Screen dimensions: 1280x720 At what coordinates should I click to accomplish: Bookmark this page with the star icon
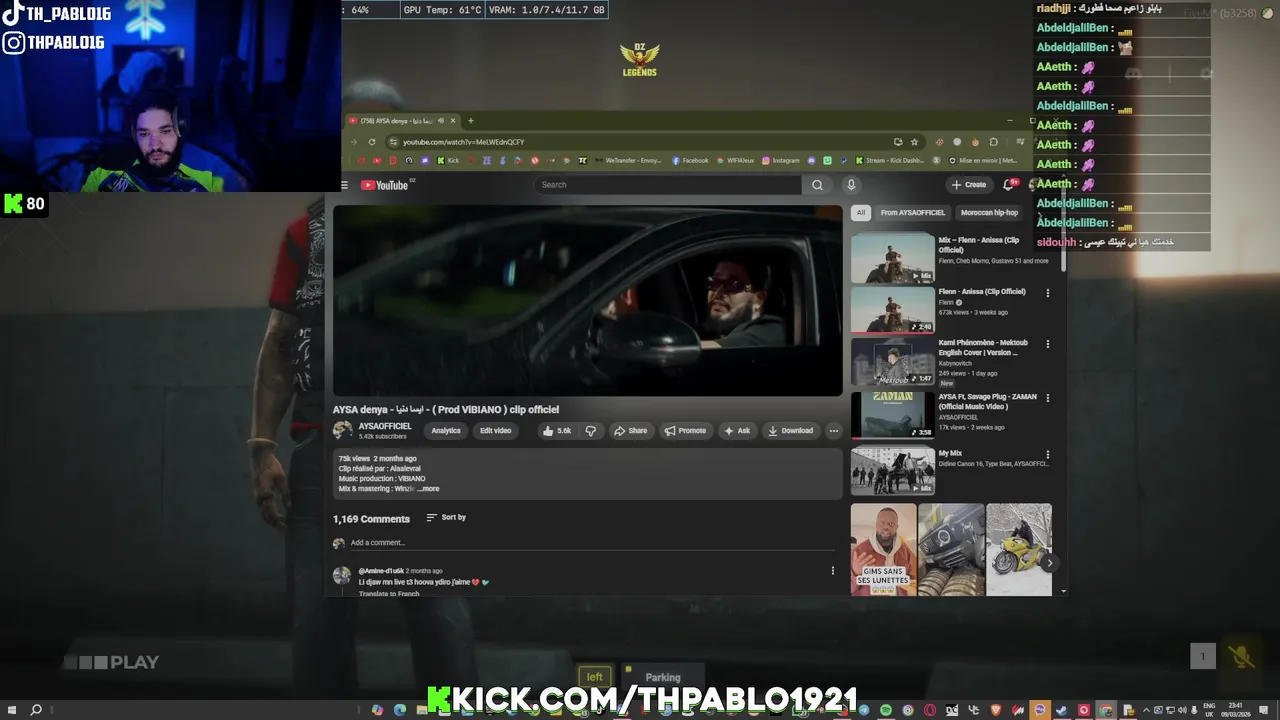click(914, 142)
